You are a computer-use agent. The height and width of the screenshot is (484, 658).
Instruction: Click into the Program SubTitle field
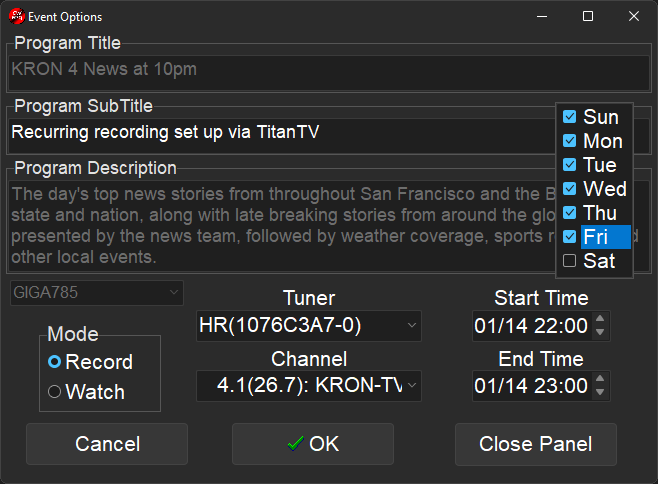coord(280,132)
